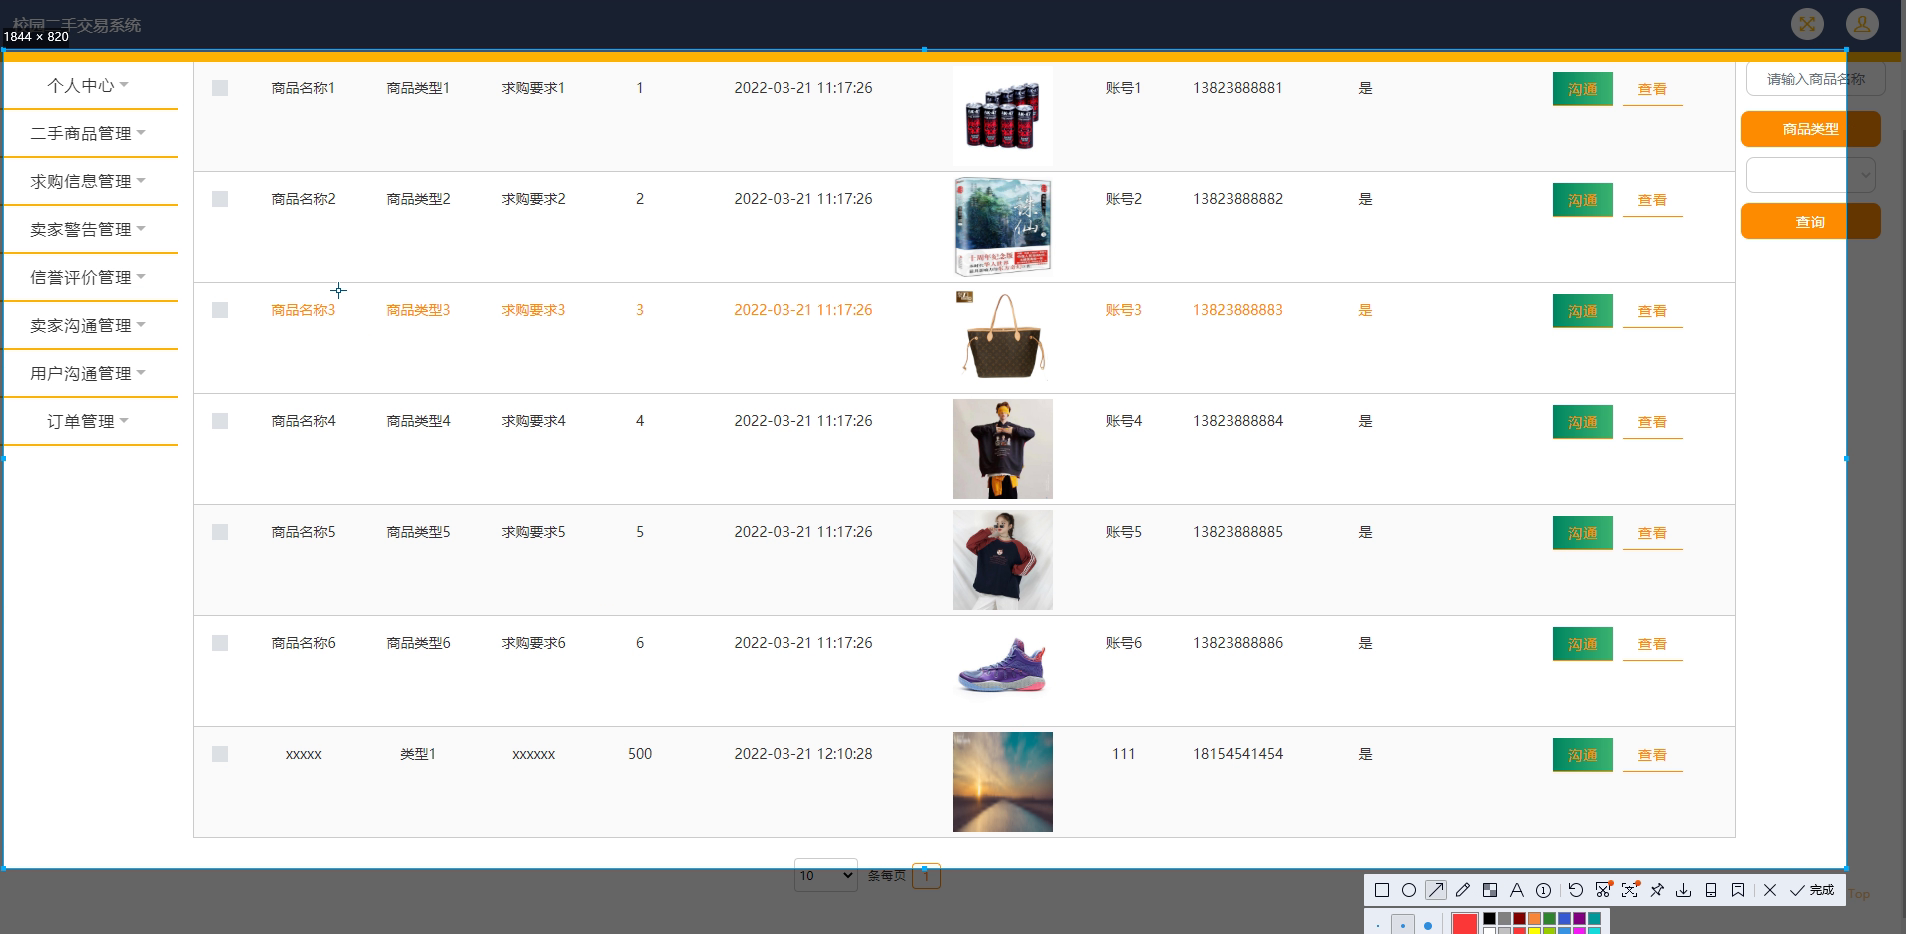The width and height of the screenshot is (1906, 934).
Task: Check the box for 商品名称1 row
Action: [220, 88]
